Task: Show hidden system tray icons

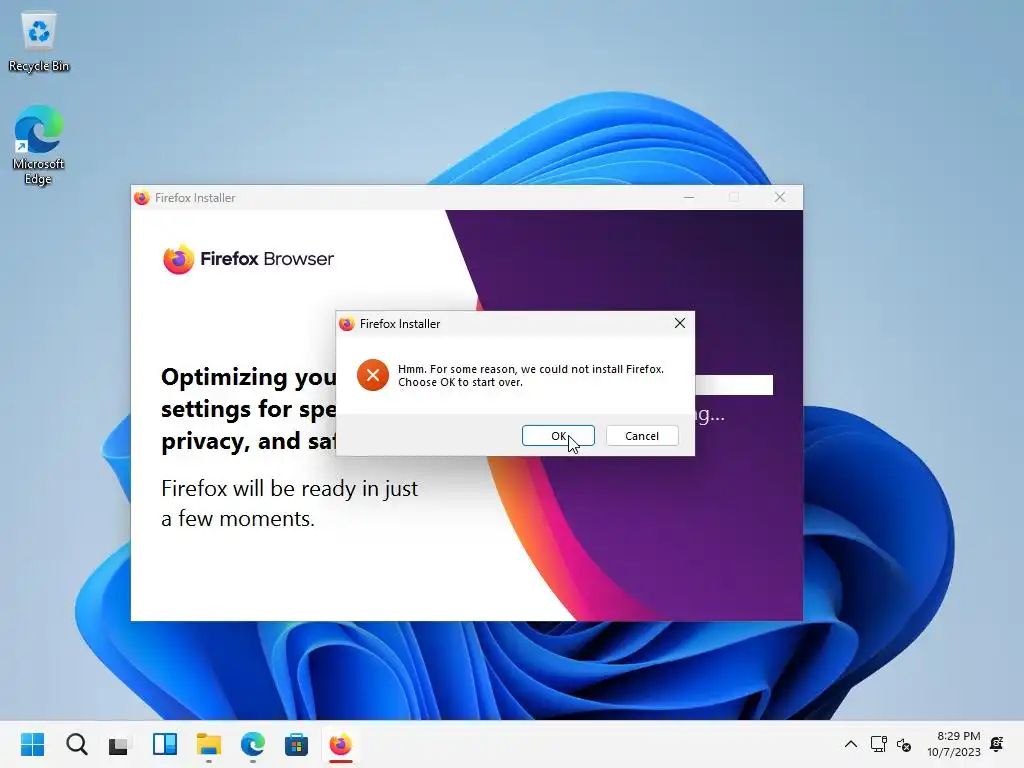Action: click(851, 744)
